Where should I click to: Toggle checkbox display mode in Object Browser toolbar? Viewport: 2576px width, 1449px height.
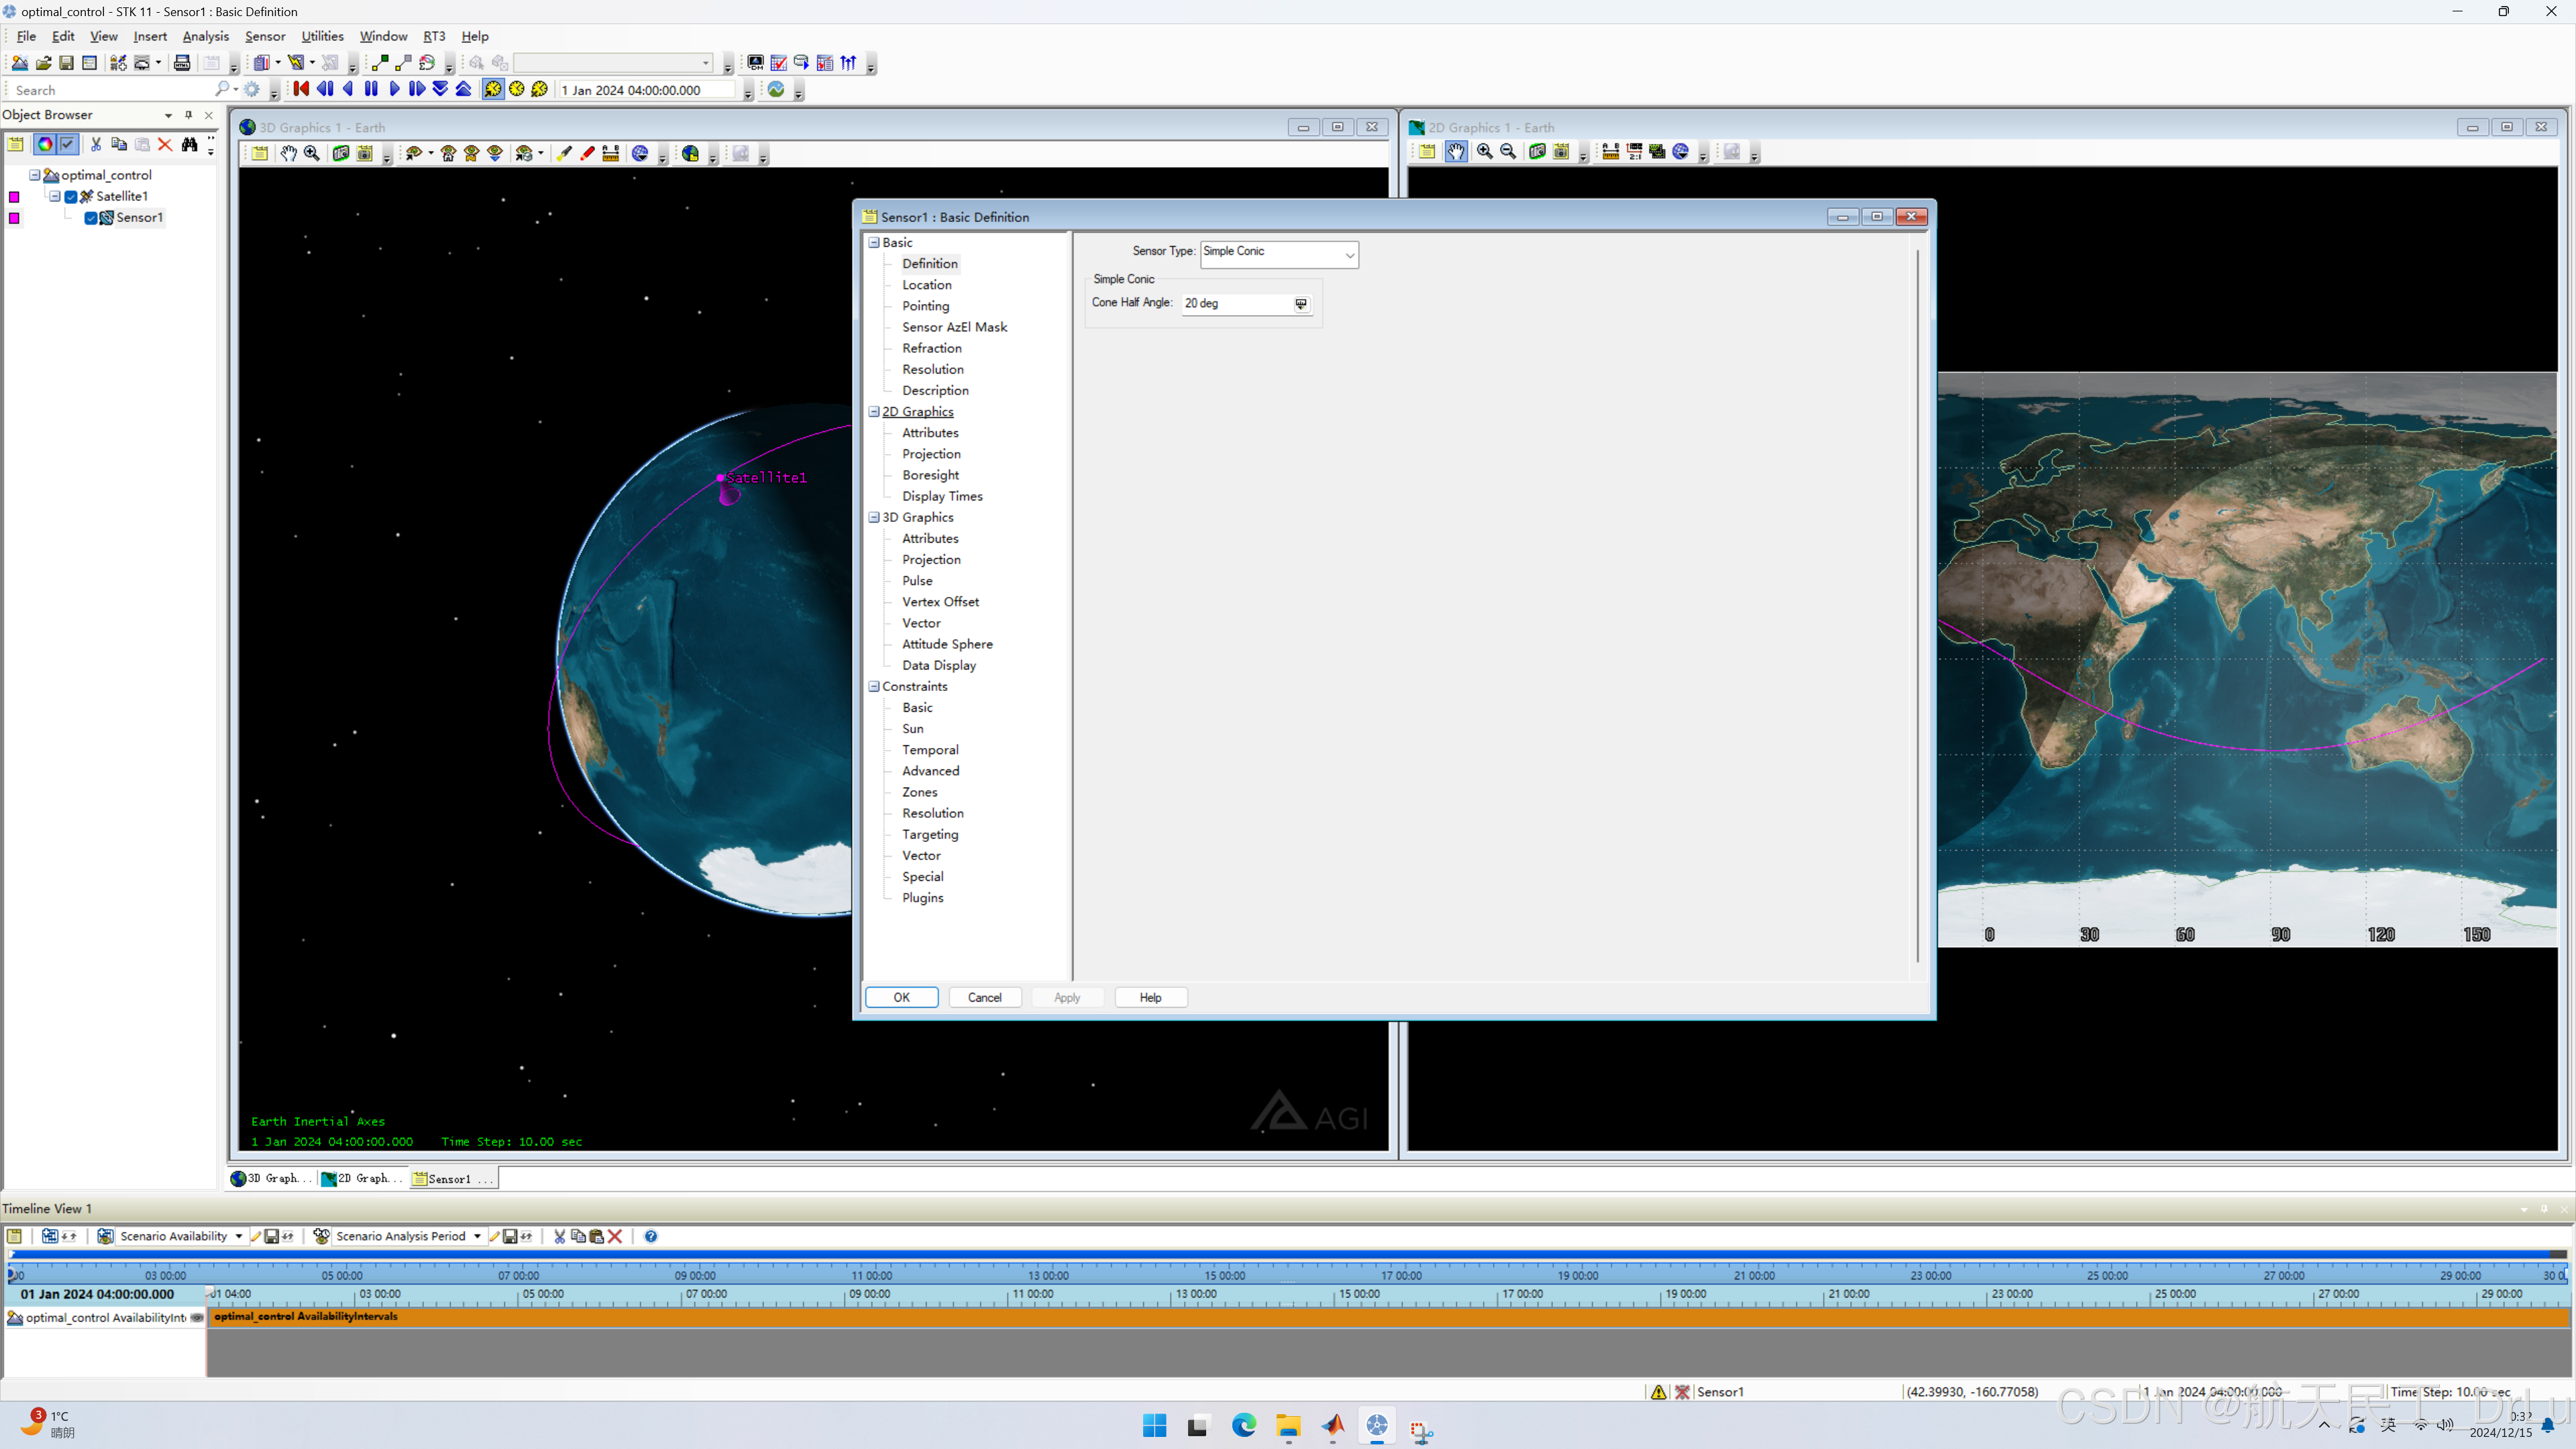click(68, 145)
